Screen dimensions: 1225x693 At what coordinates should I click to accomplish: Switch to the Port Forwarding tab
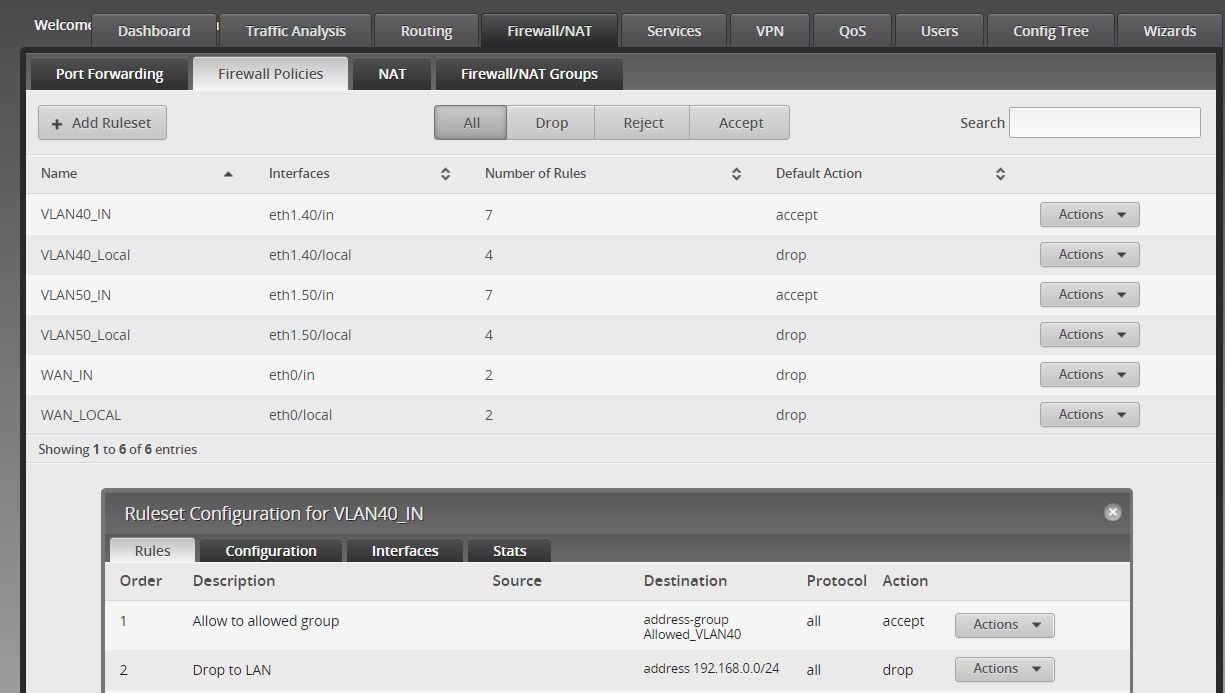point(109,74)
